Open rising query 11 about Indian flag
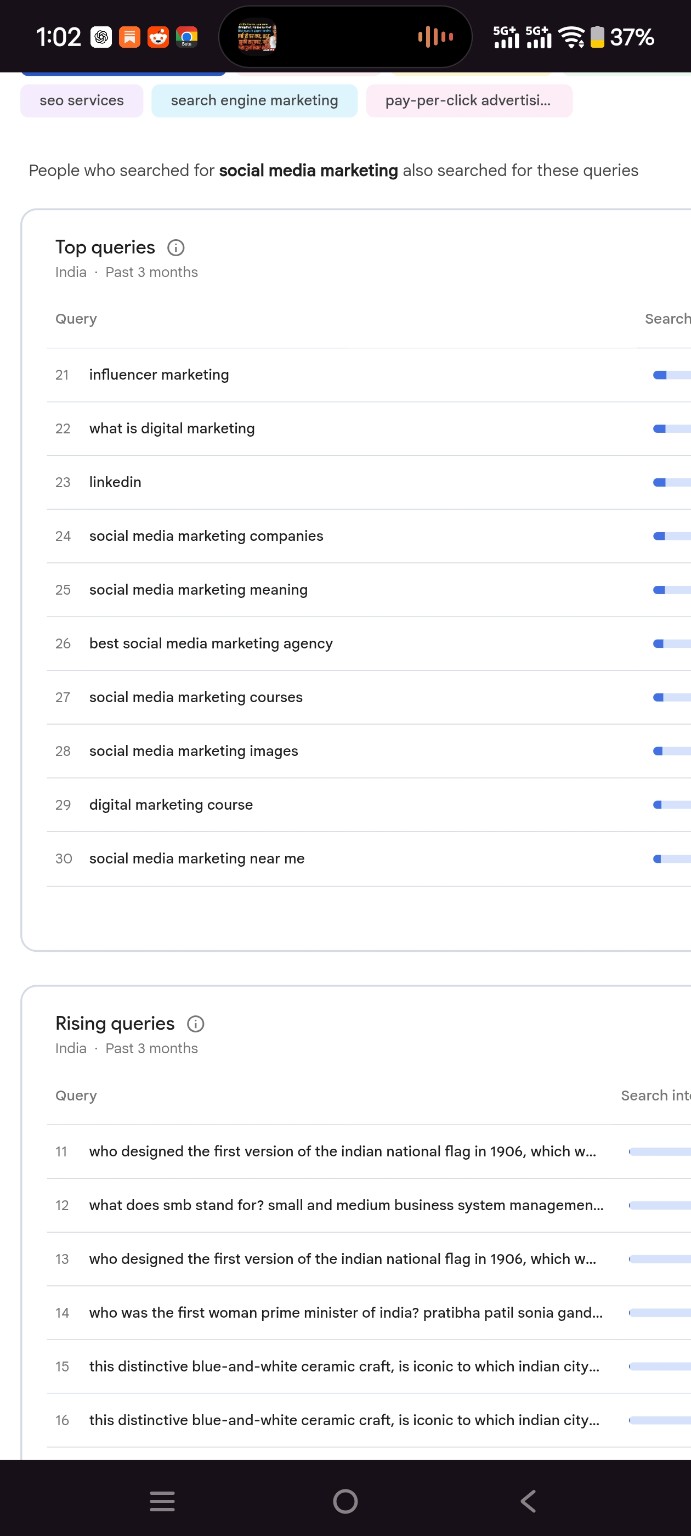The image size is (691, 1536). [343, 1152]
